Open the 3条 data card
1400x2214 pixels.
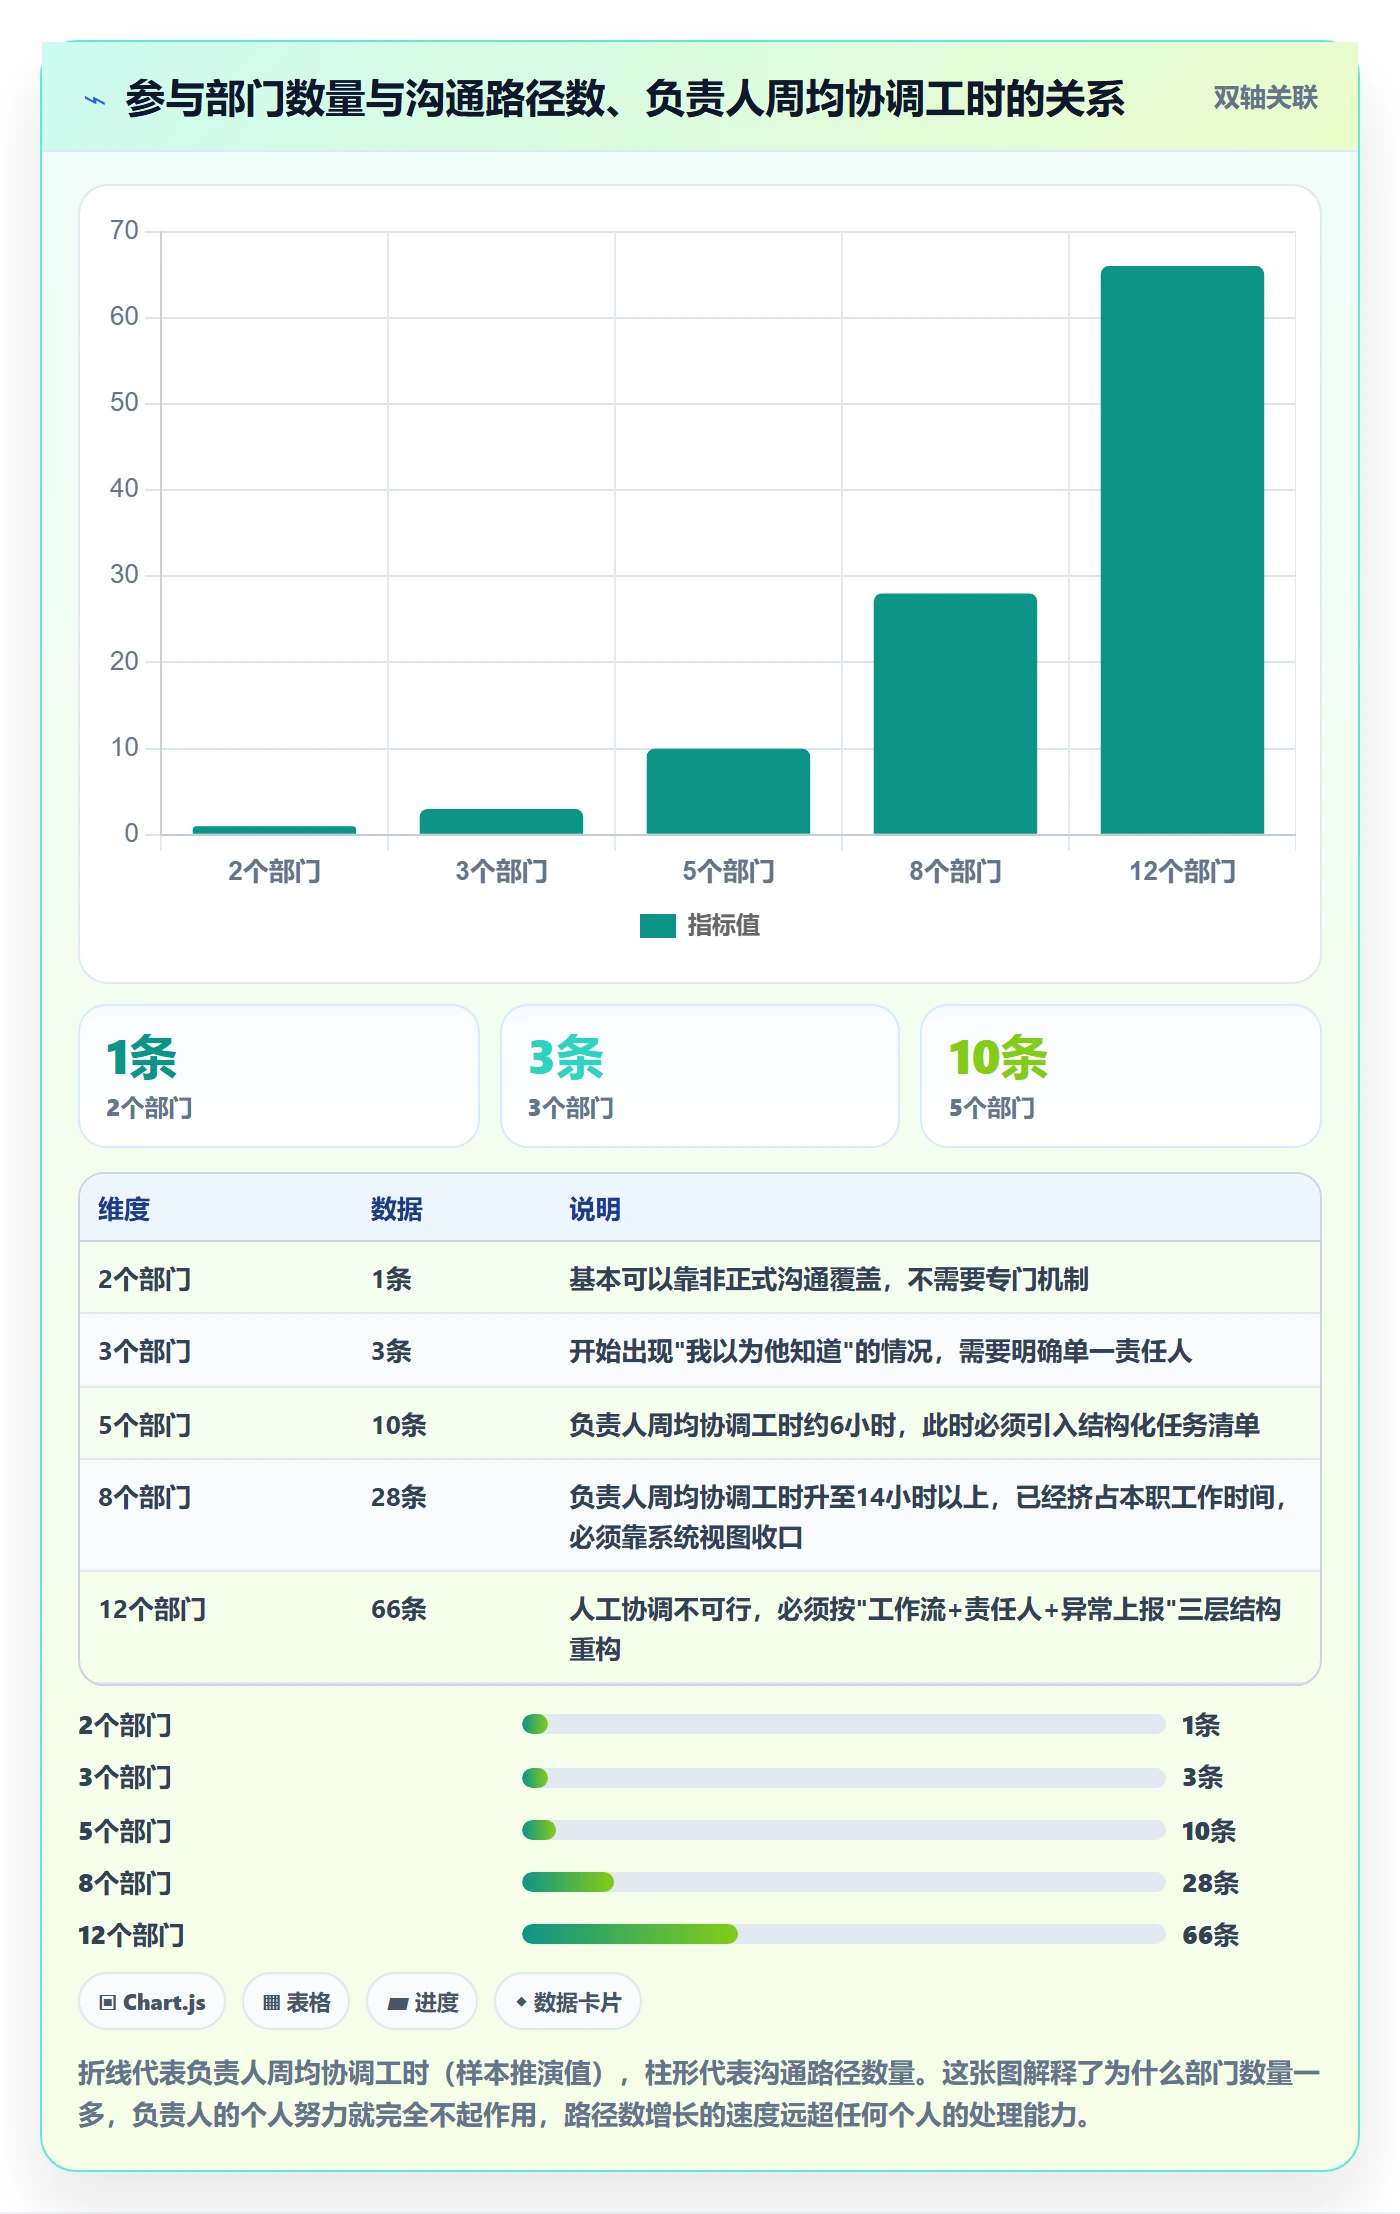pyautogui.click(x=700, y=1076)
